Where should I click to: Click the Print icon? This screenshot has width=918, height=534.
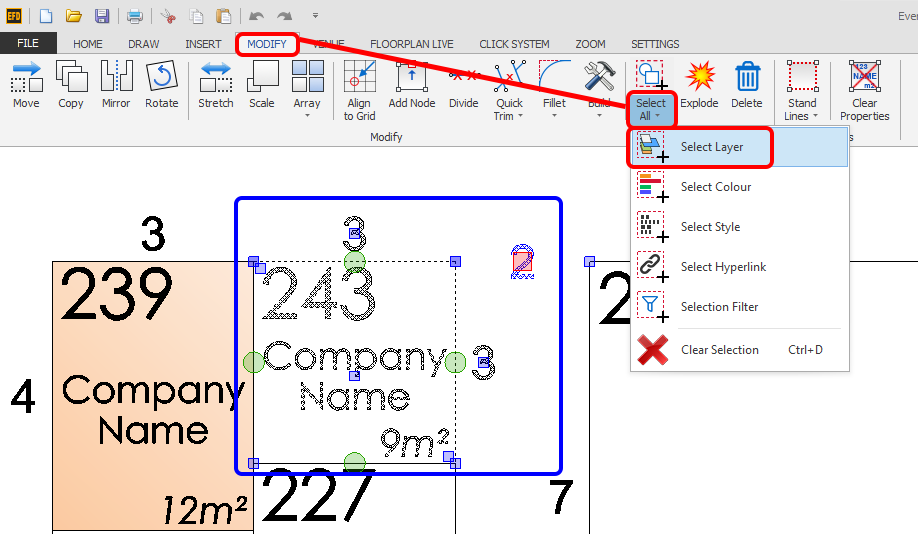pyautogui.click(x=135, y=16)
